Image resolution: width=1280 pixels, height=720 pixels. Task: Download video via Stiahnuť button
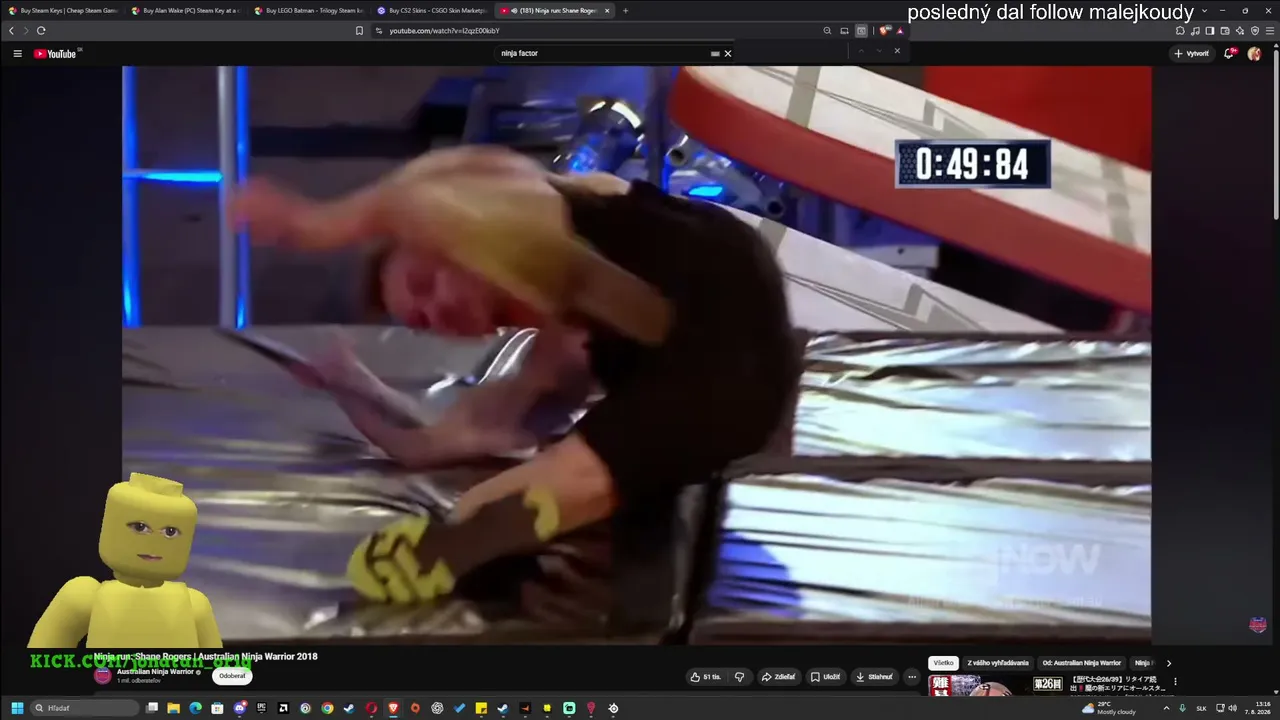pyautogui.click(x=874, y=677)
